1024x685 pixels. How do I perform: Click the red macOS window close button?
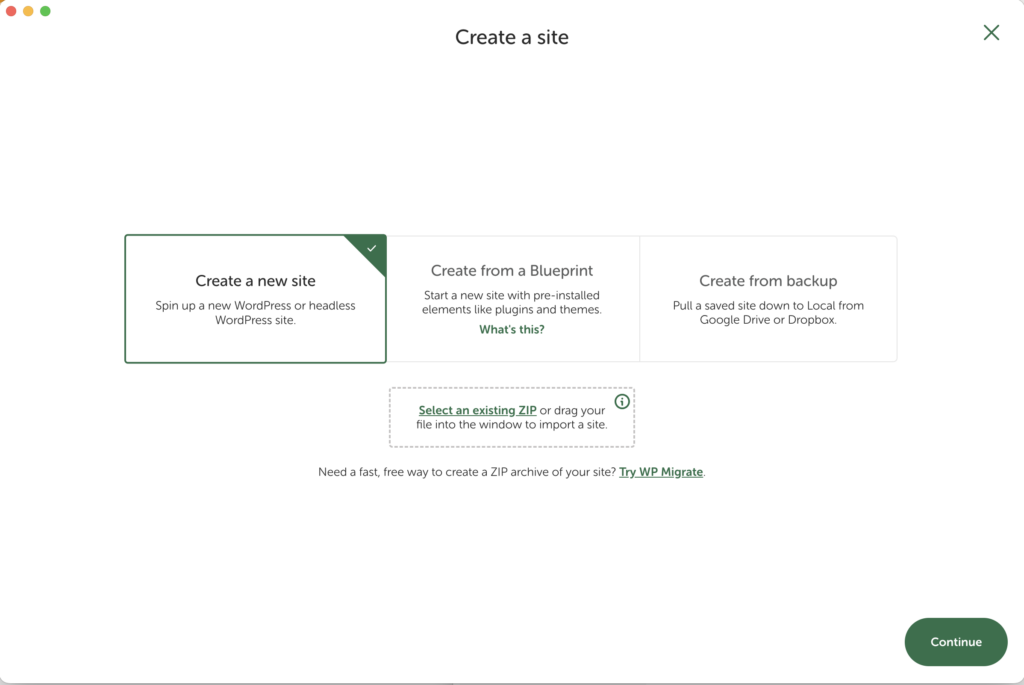pyautogui.click(x=11, y=11)
